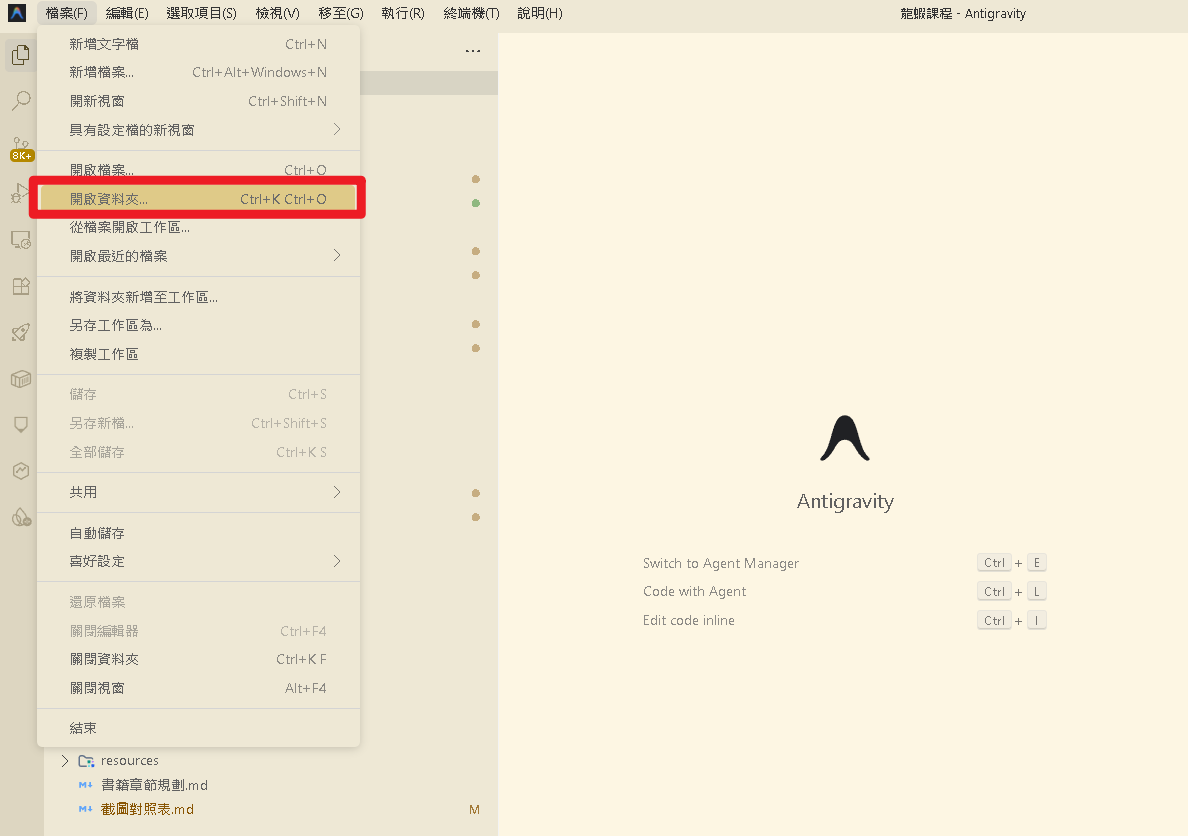
Task: Open the 終端機(T) menu
Action: coord(471,13)
